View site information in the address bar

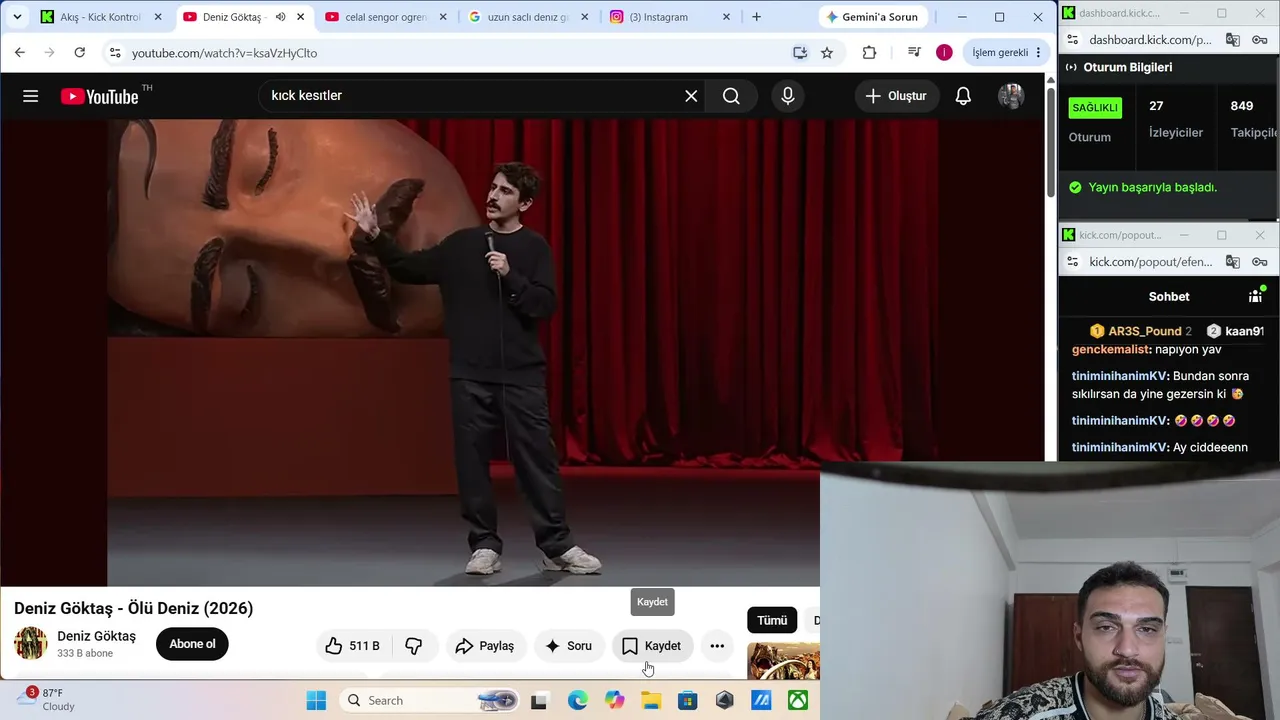[115, 53]
